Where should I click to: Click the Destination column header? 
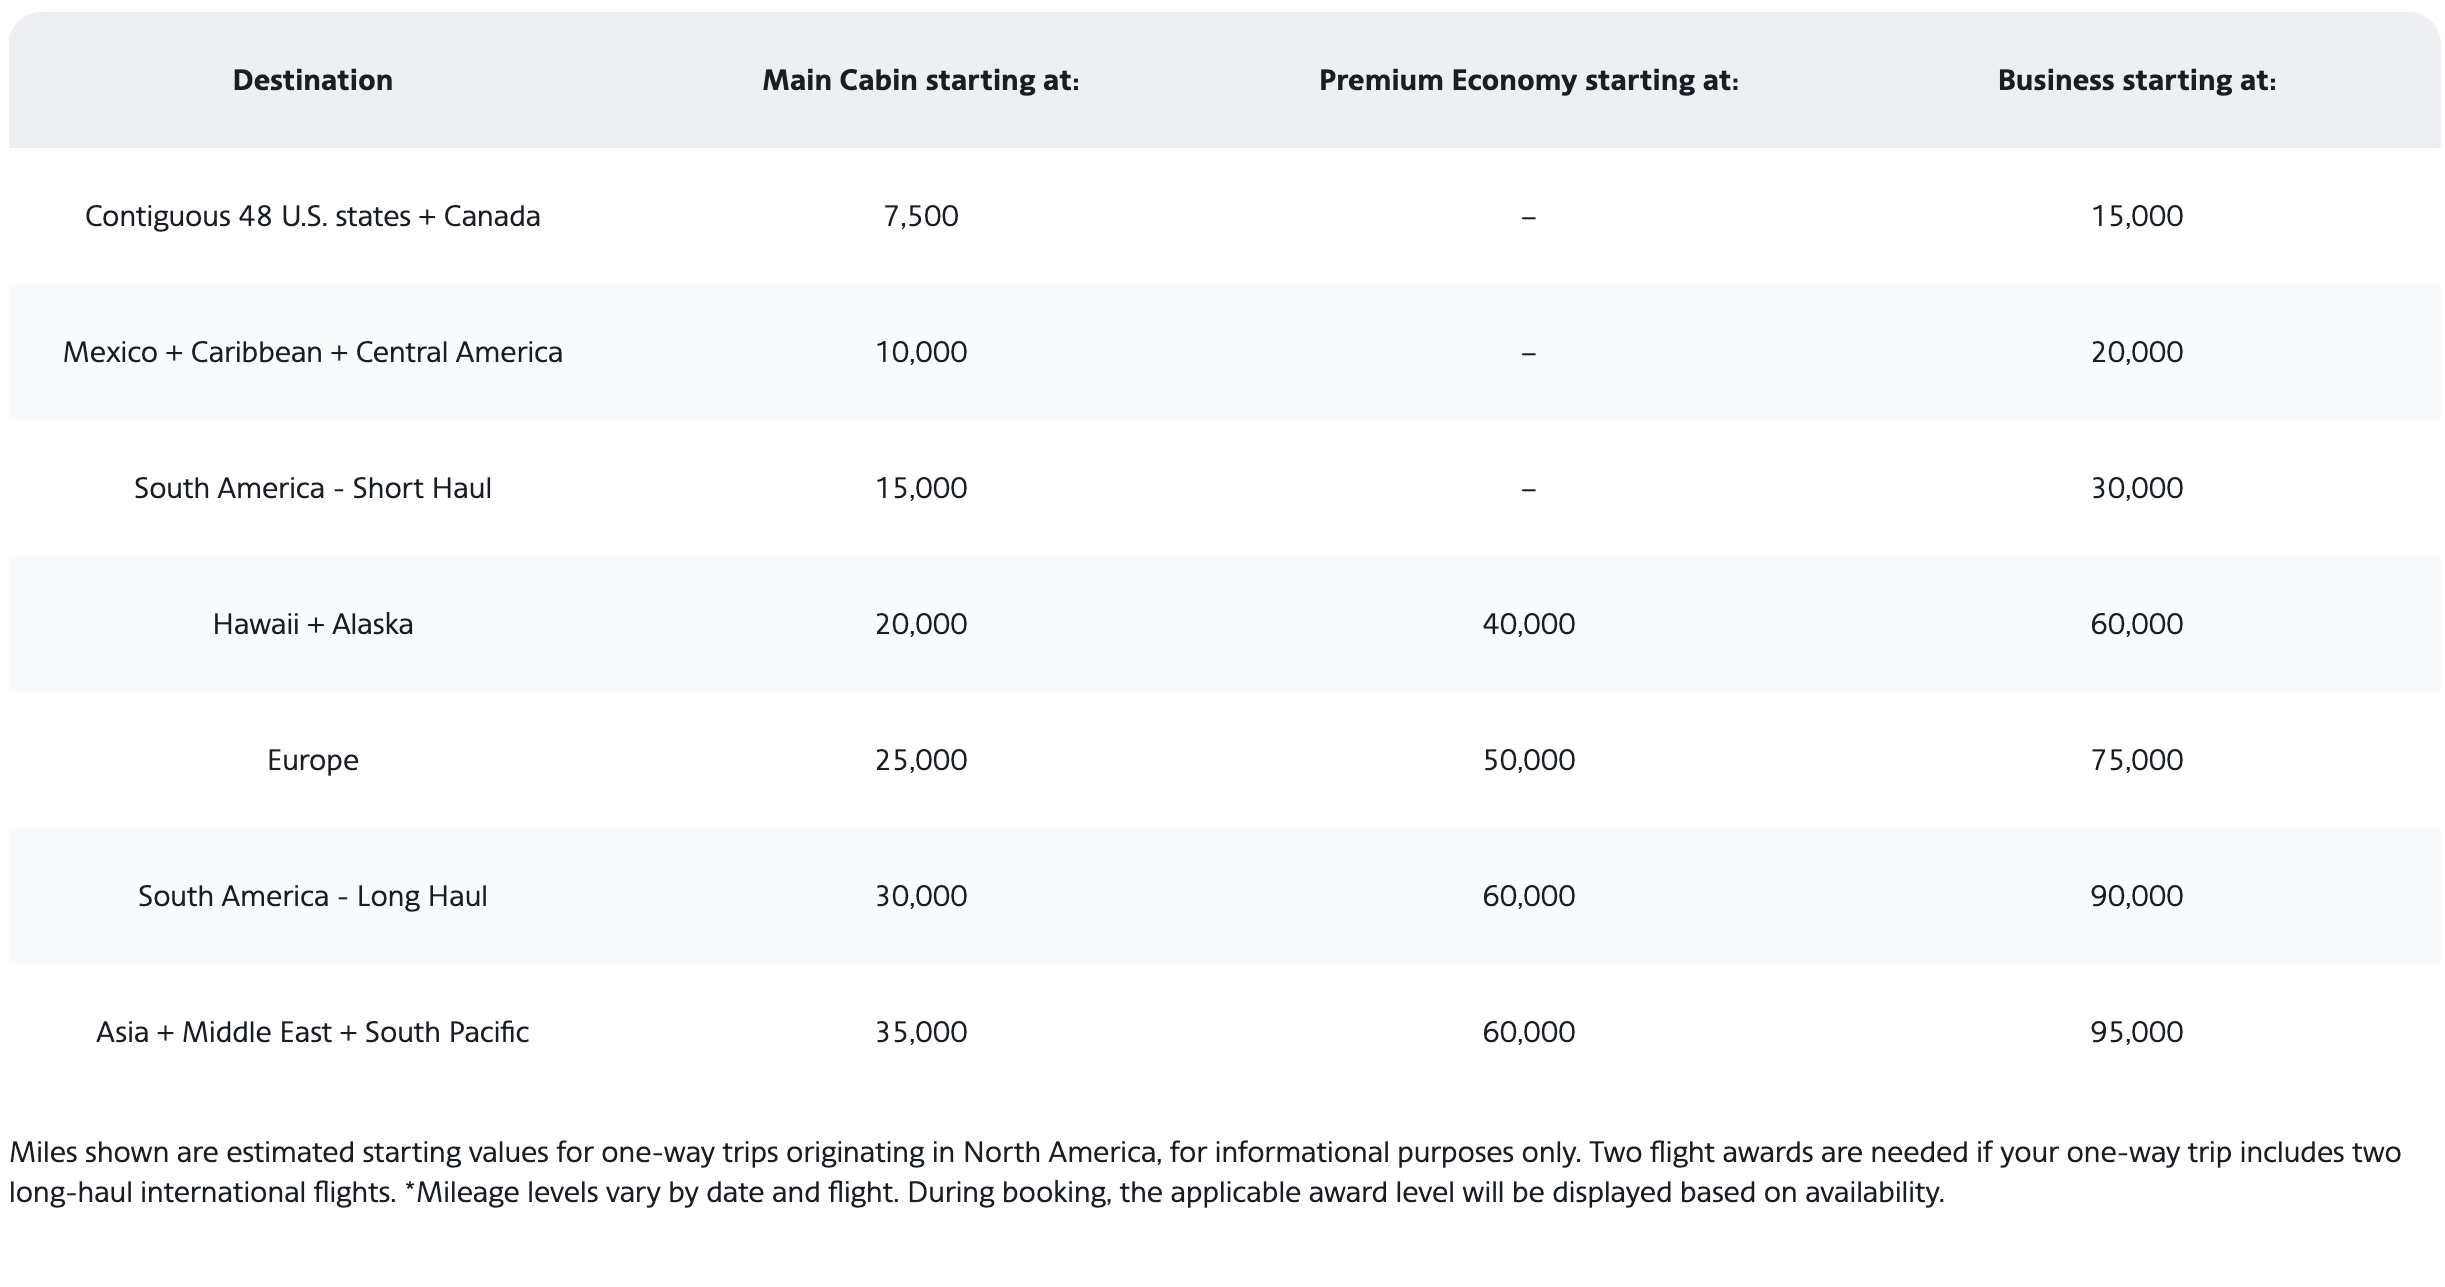[x=312, y=80]
